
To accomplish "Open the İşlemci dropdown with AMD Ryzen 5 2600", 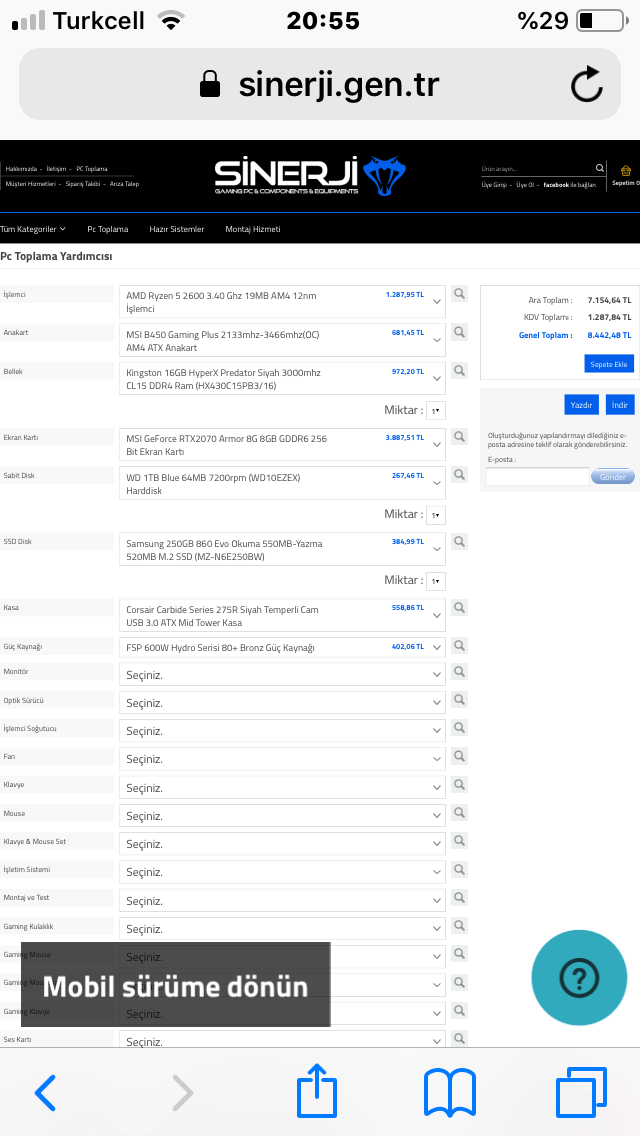I will tap(282, 302).
